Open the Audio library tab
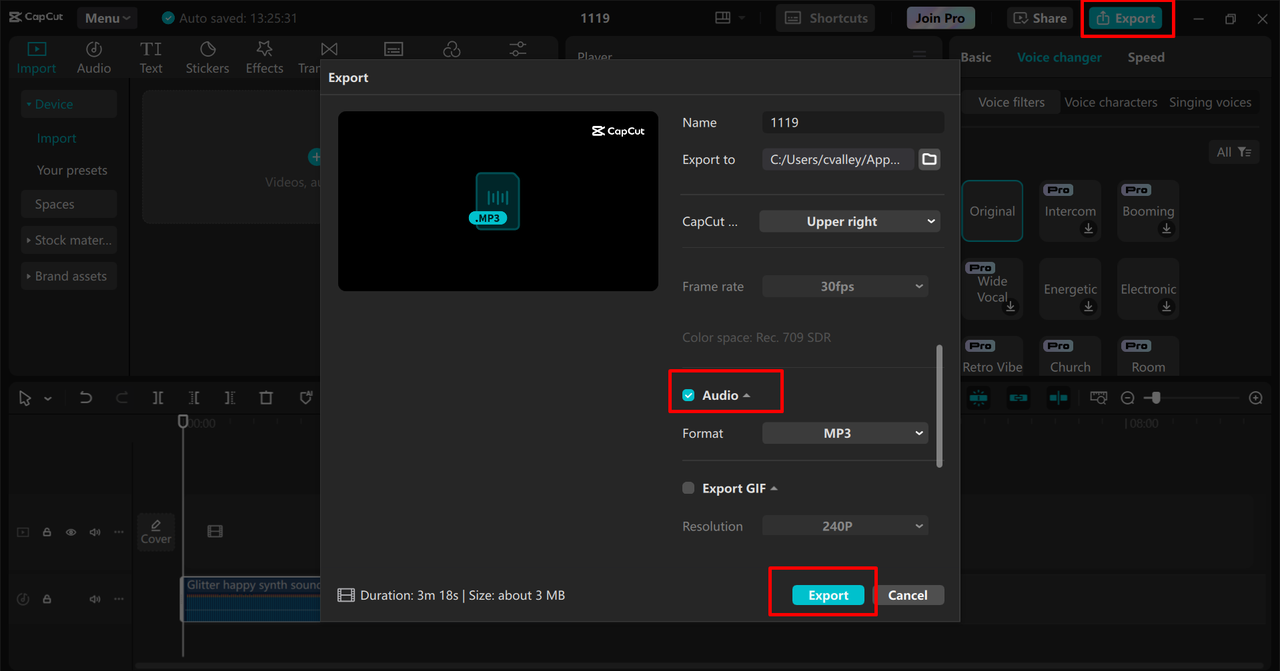Screen dimensions: 1280x671 click(94, 58)
